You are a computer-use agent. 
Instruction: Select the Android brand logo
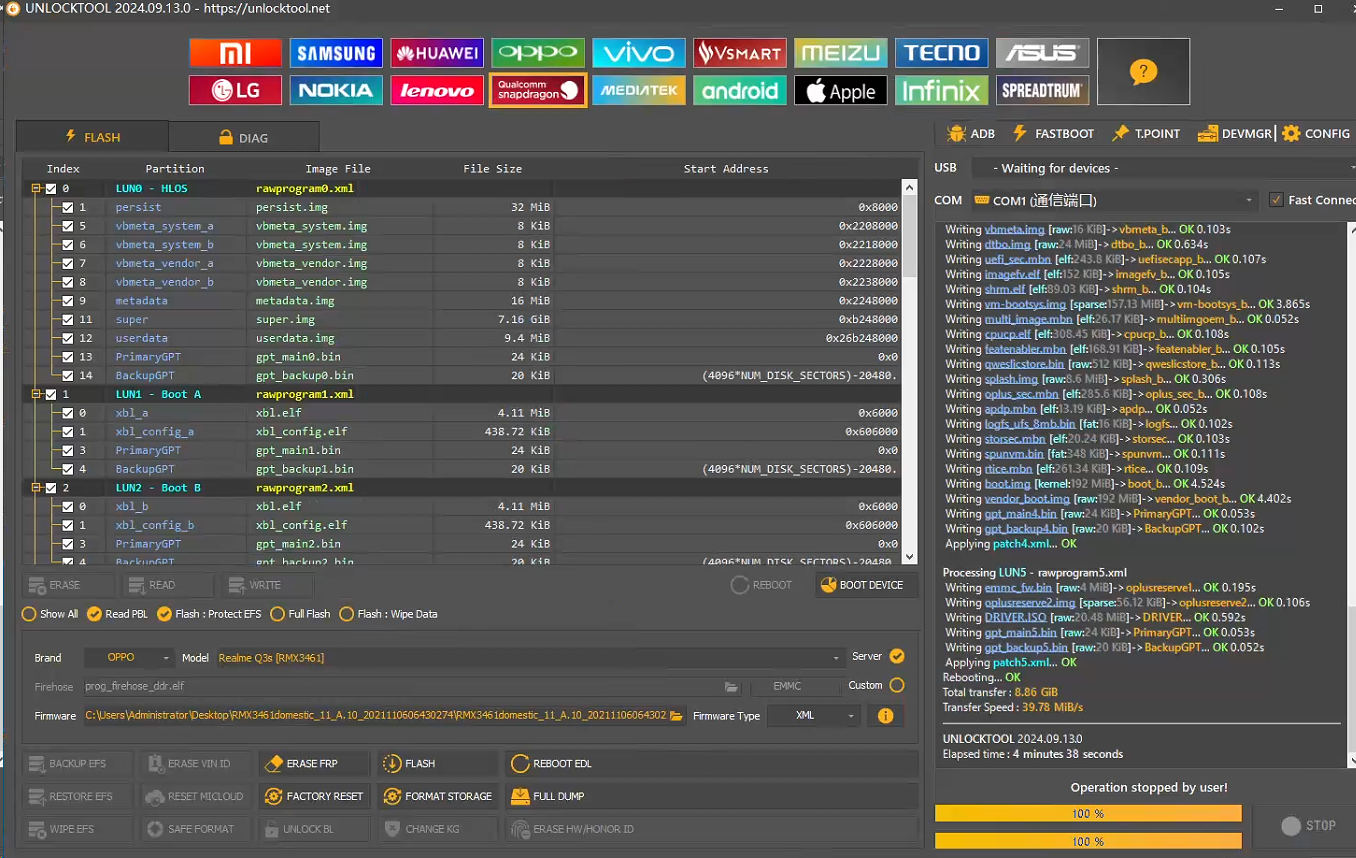740,91
